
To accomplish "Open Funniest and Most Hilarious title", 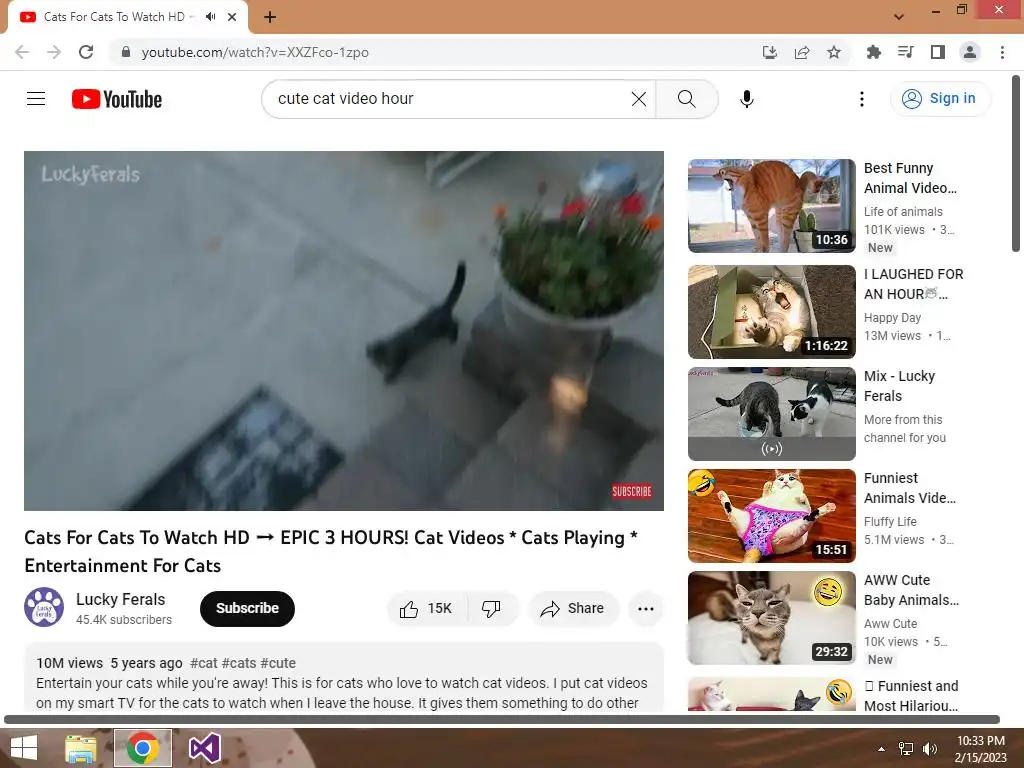I will pos(911,696).
